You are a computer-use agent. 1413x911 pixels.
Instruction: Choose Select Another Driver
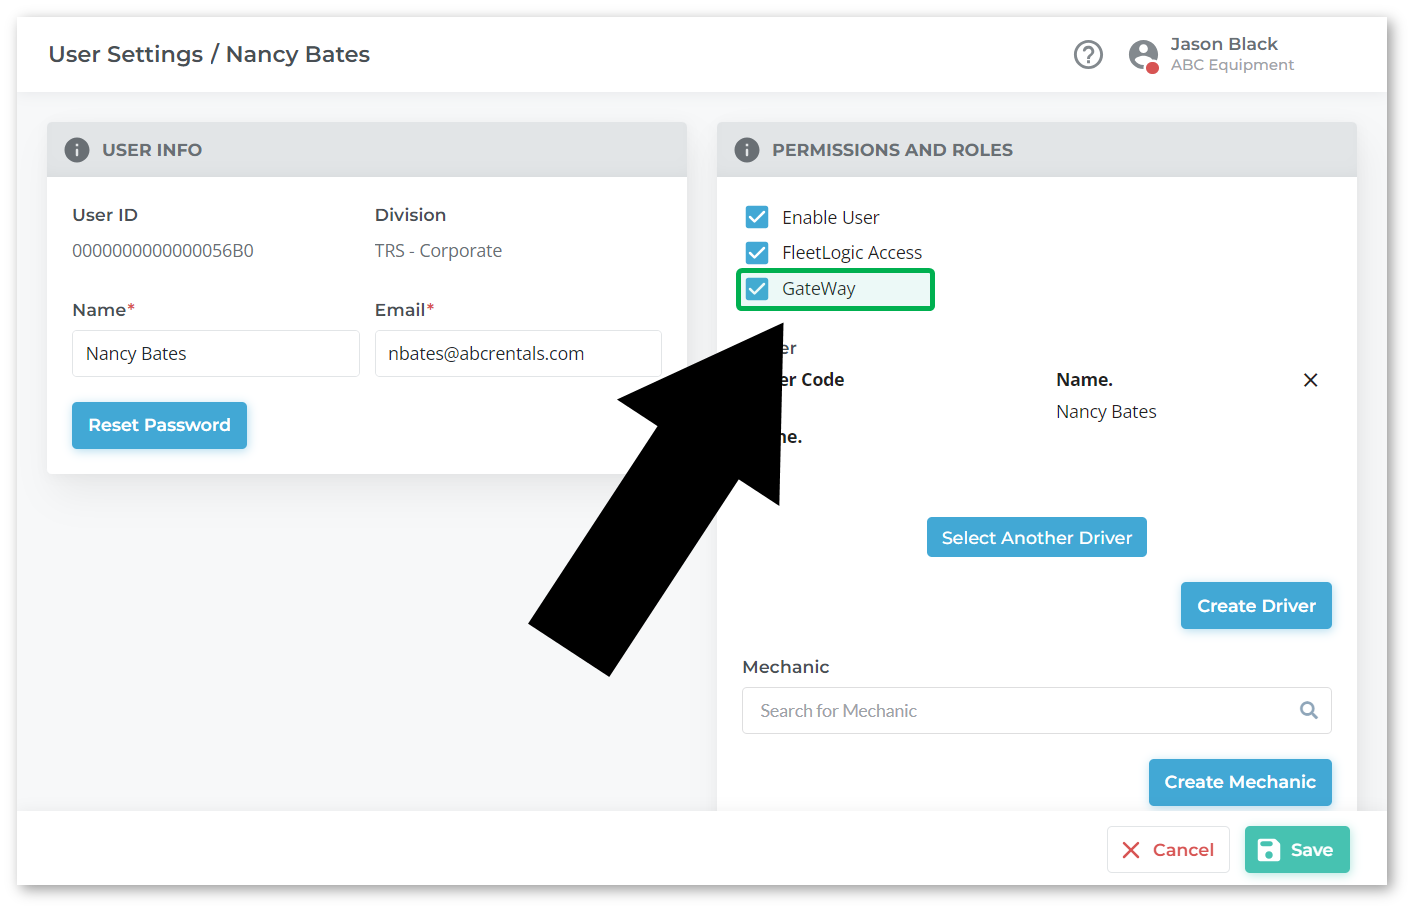[x=1036, y=537]
